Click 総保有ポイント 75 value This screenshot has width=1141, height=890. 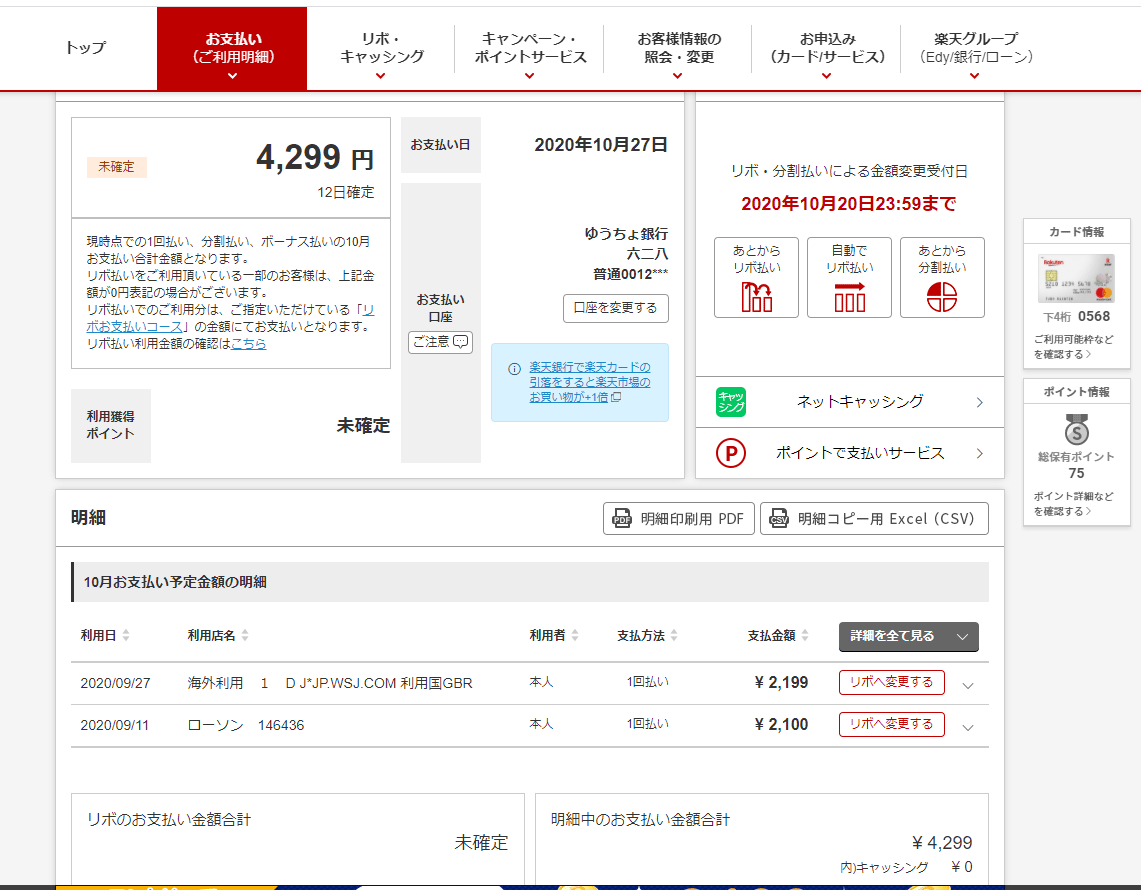pos(1076,474)
